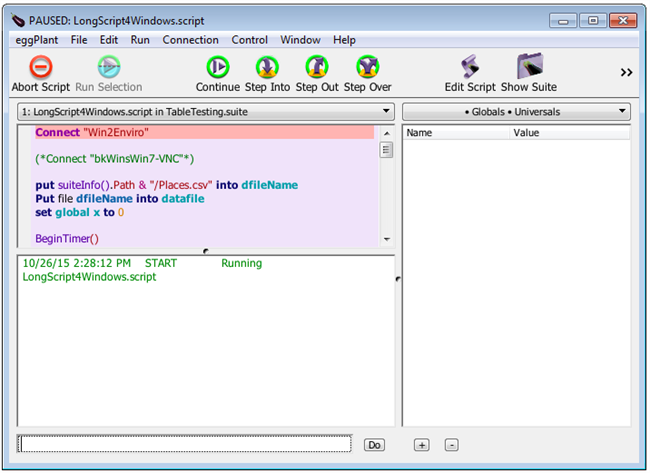Open the Connection menu
The height and width of the screenshot is (473, 650).
point(190,40)
